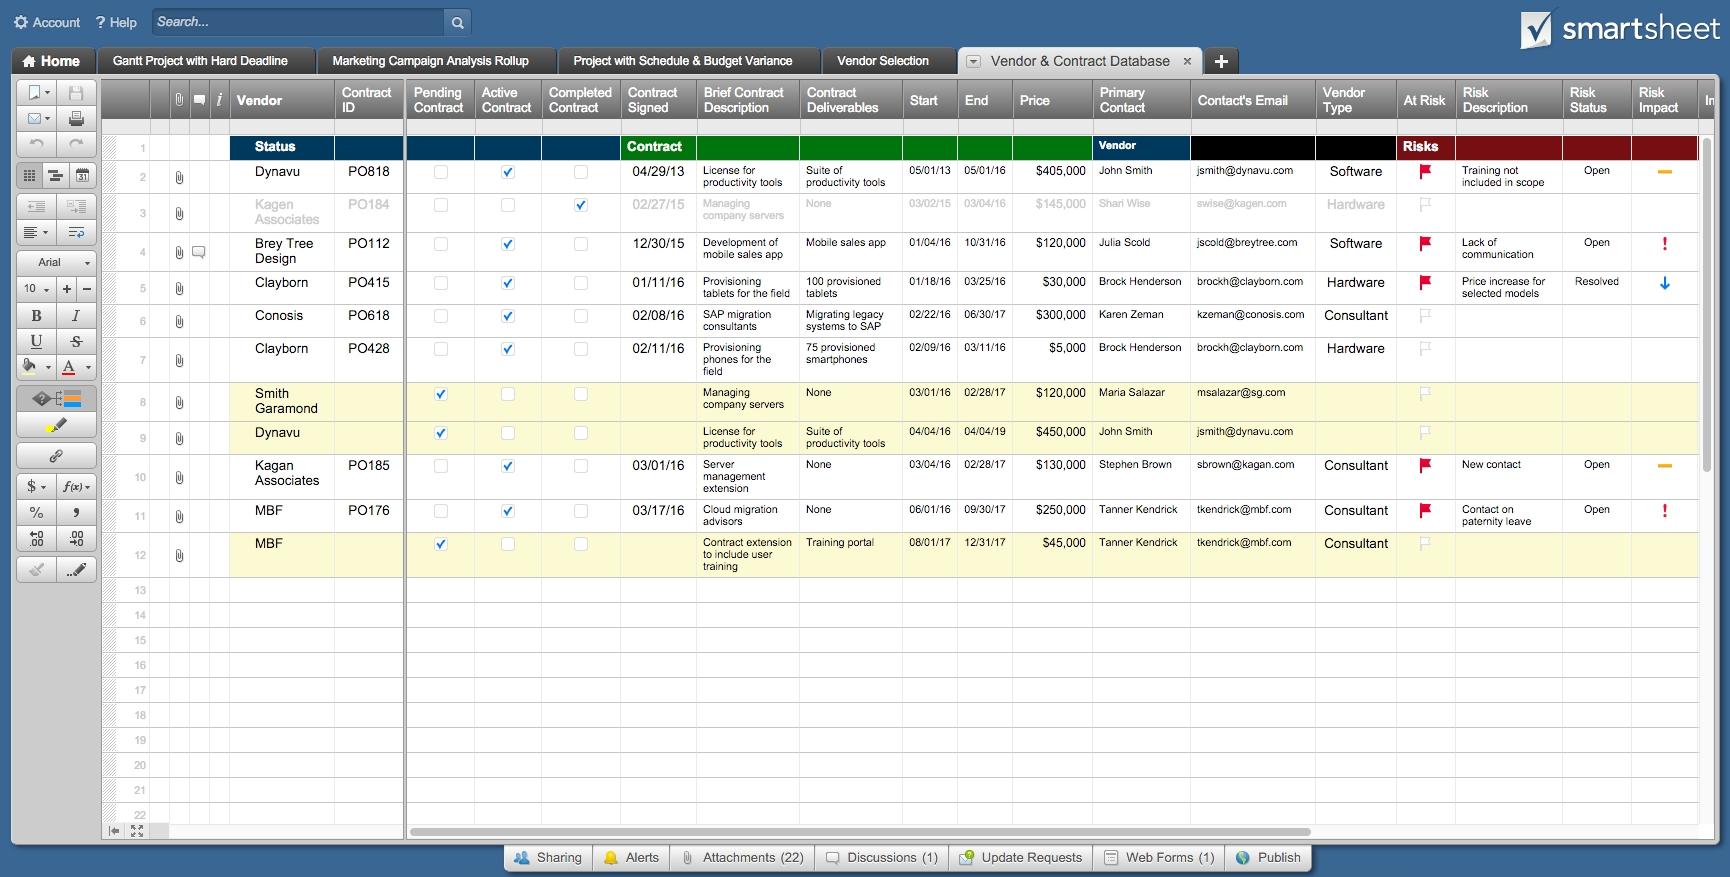Click the Highlight Changes marker icon
Screen dimensions: 1730x877
(56, 425)
